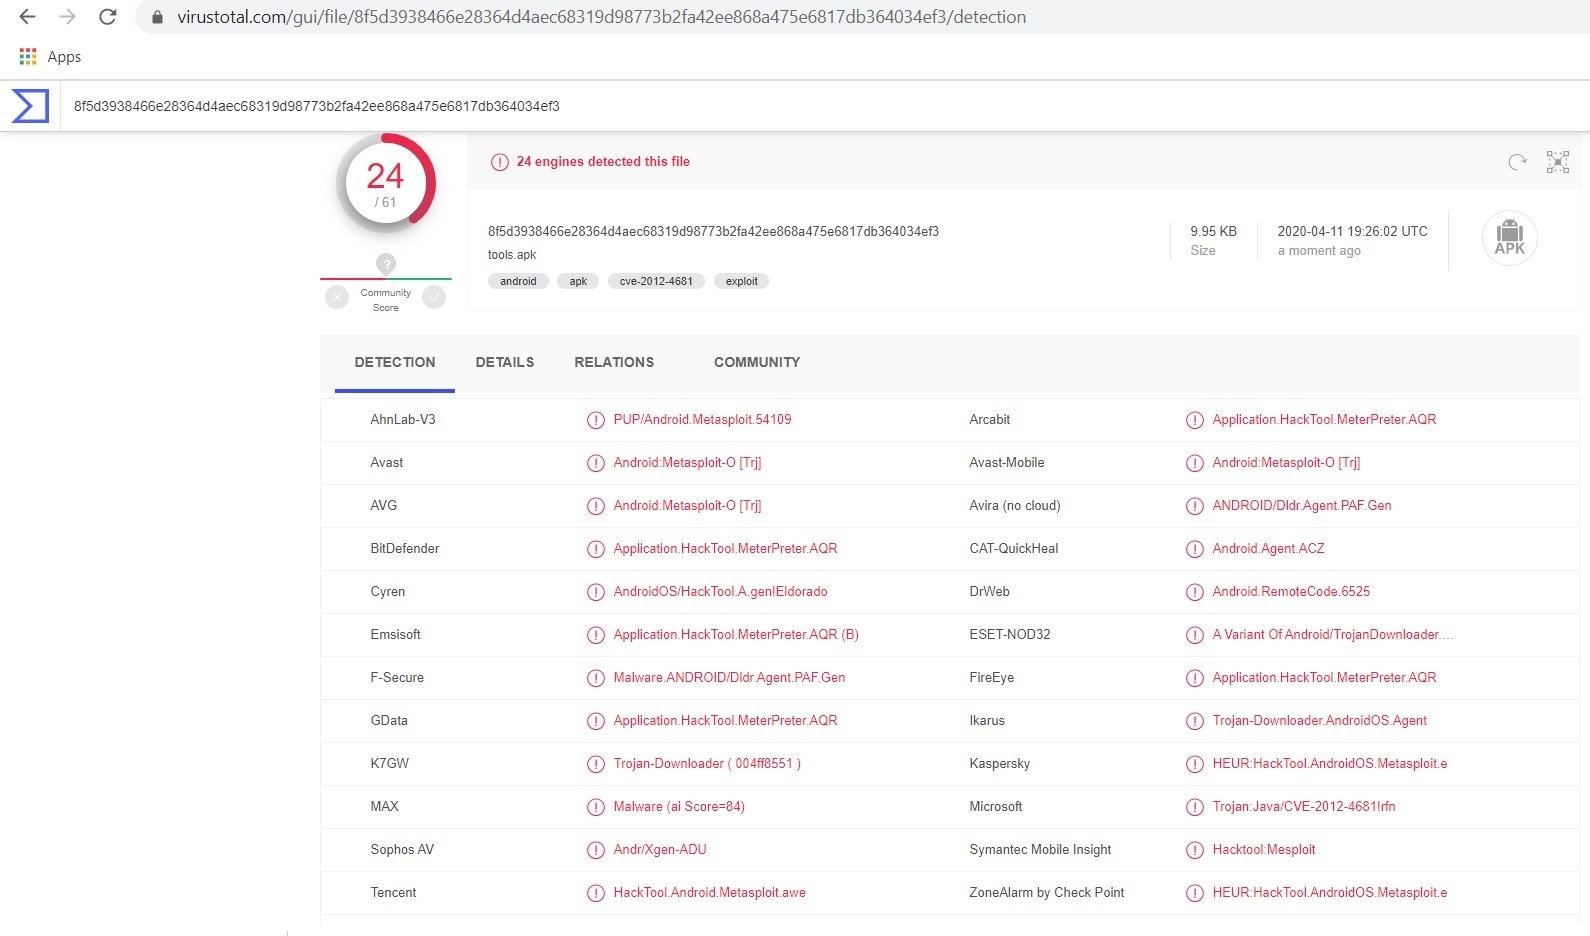1590x936 pixels.
Task: Click the browser forward arrow
Action: 67,17
